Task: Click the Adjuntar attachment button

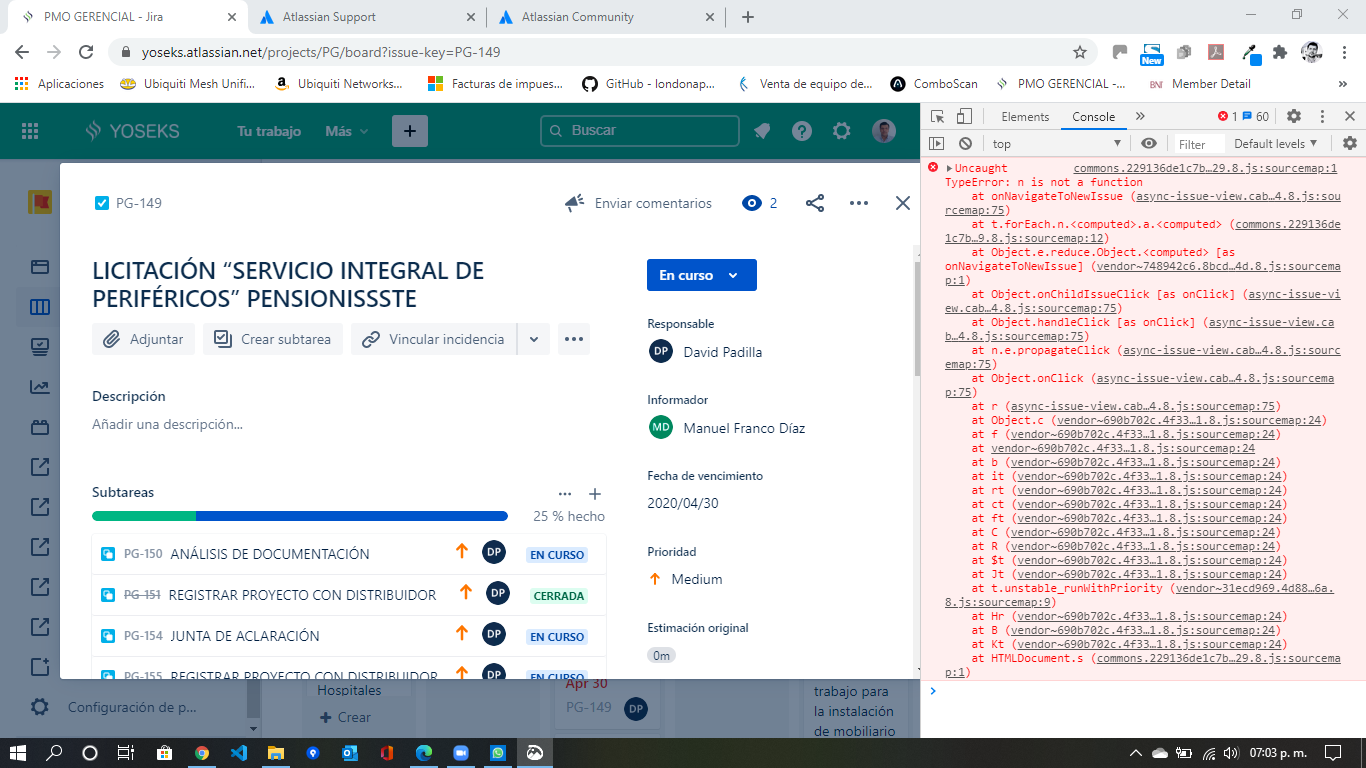Action: point(142,339)
